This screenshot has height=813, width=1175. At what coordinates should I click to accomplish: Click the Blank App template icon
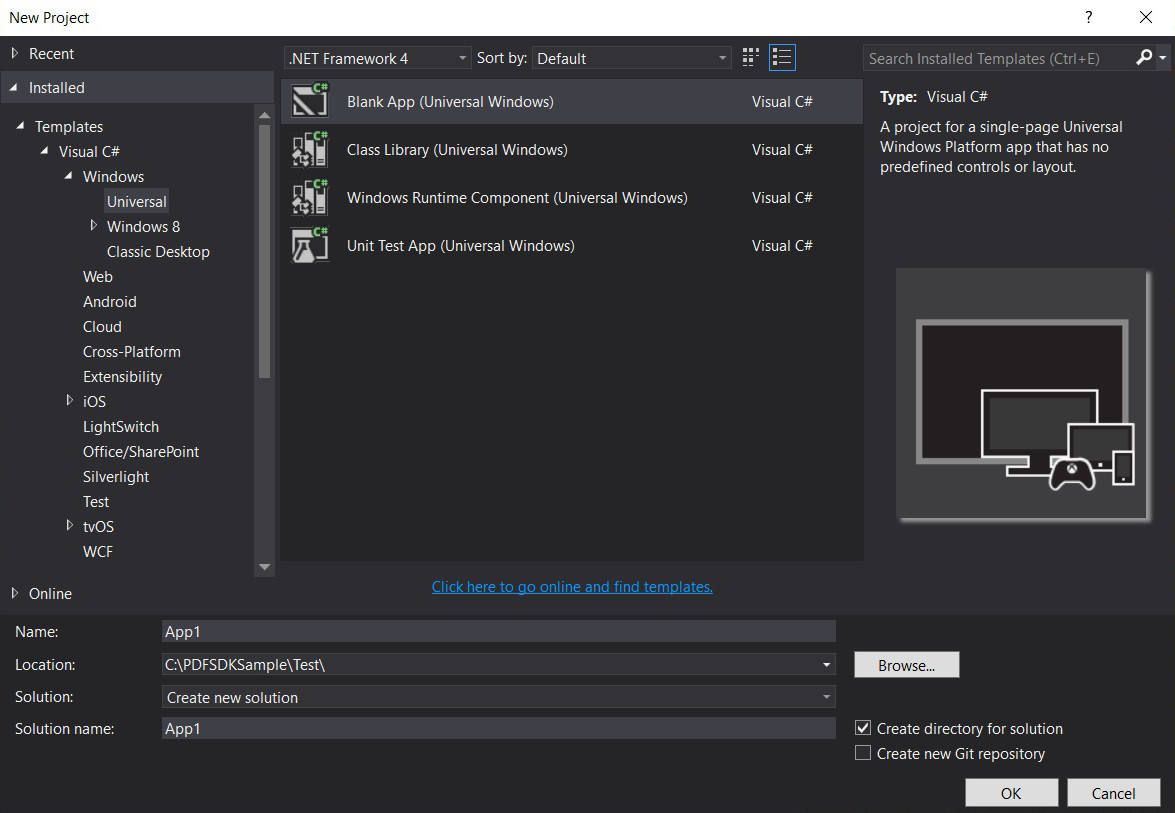pos(310,101)
